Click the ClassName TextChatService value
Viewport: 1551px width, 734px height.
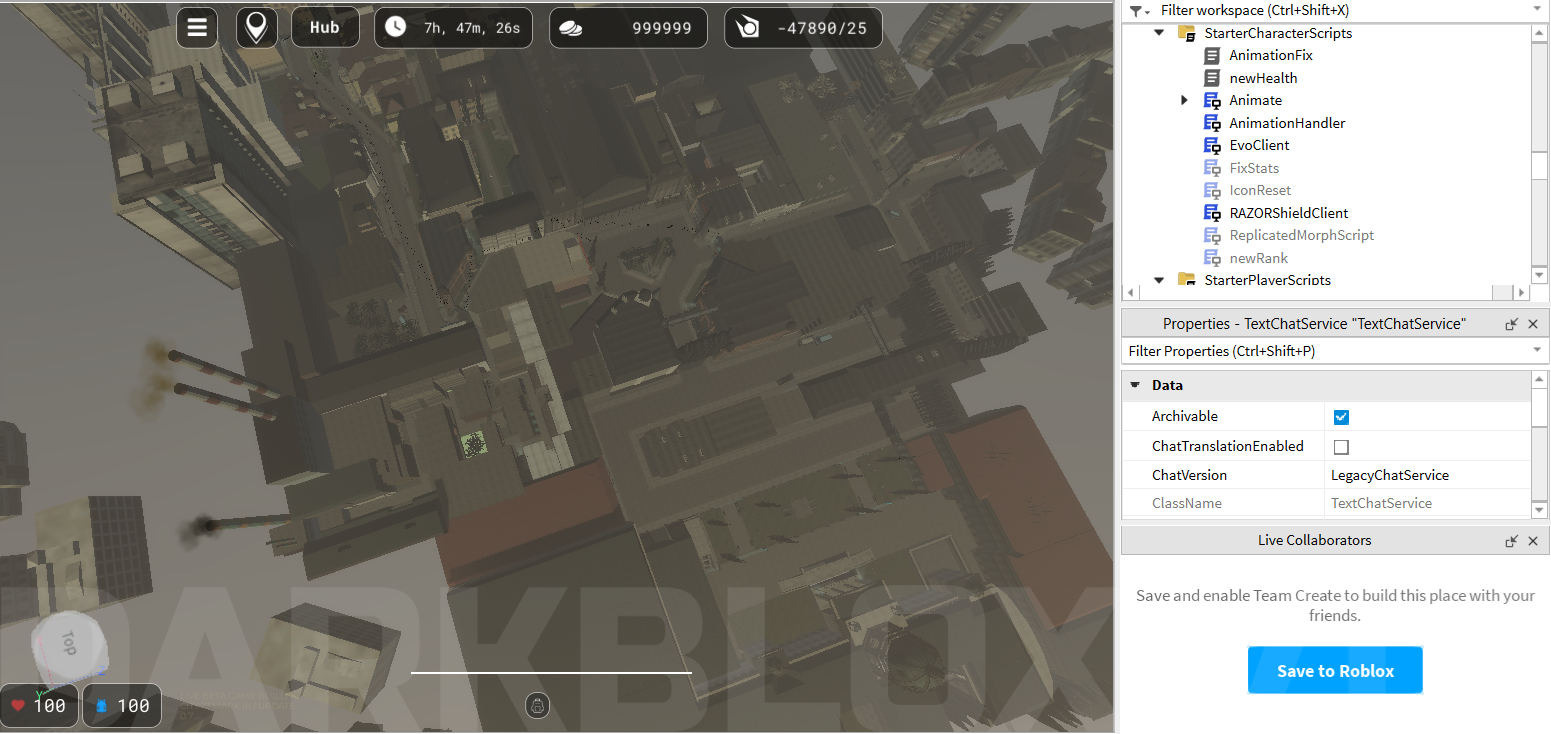tap(1381, 503)
